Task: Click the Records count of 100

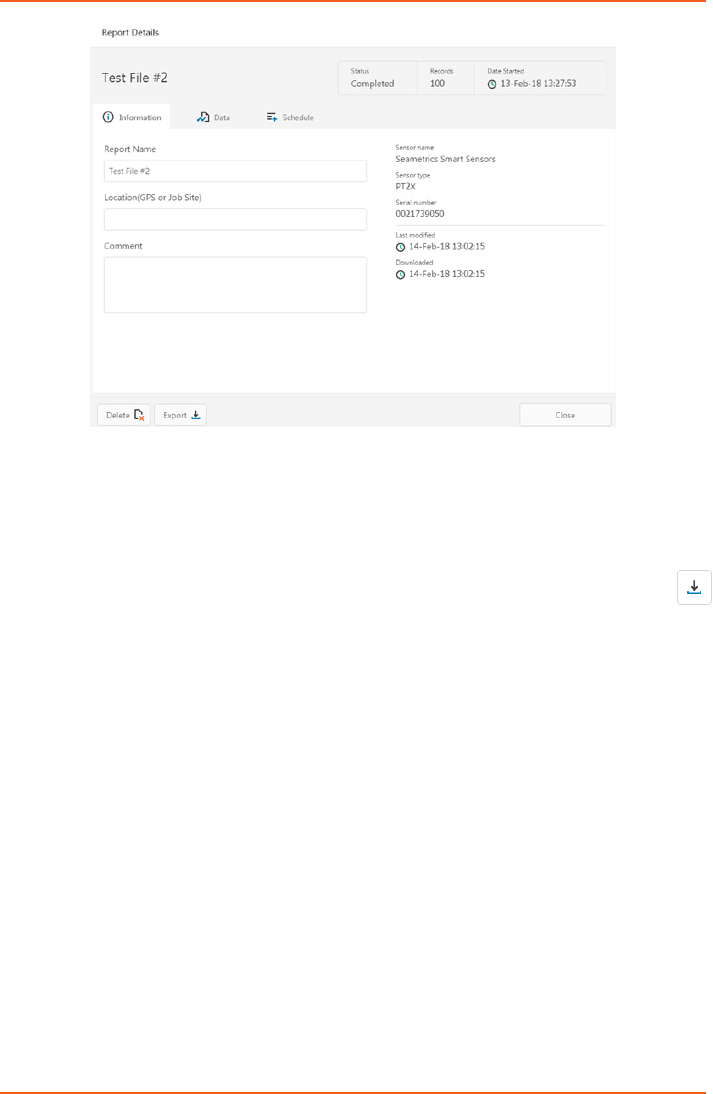Action: click(x=437, y=84)
